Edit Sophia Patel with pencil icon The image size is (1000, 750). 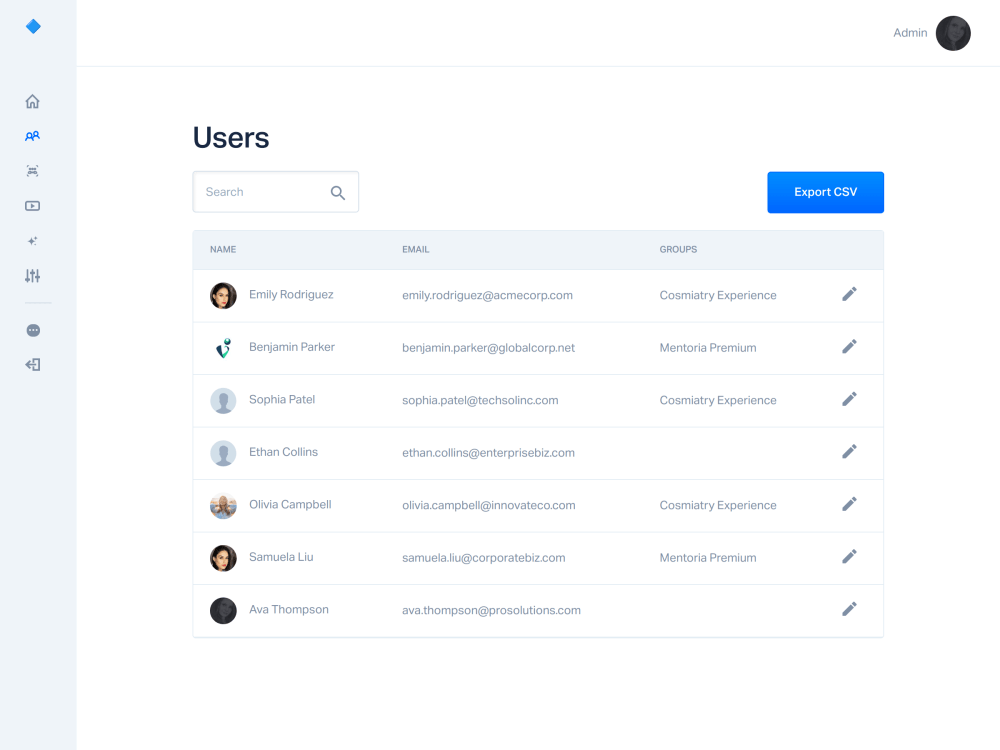pos(849,399)
